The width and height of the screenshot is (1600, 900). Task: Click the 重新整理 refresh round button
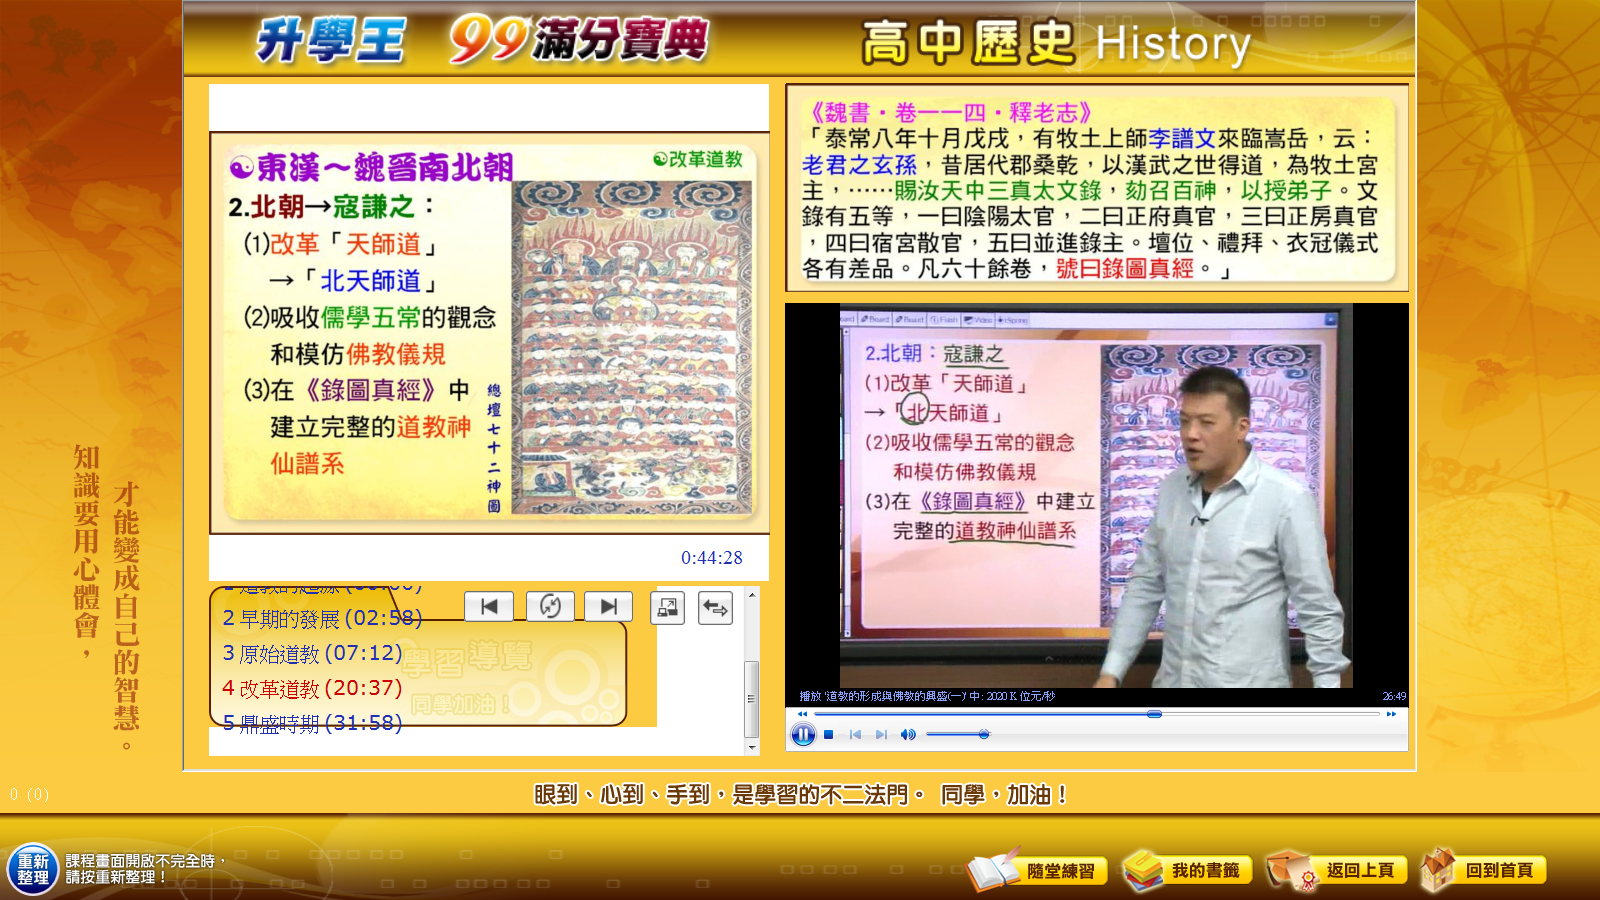[x=33, y=869]
